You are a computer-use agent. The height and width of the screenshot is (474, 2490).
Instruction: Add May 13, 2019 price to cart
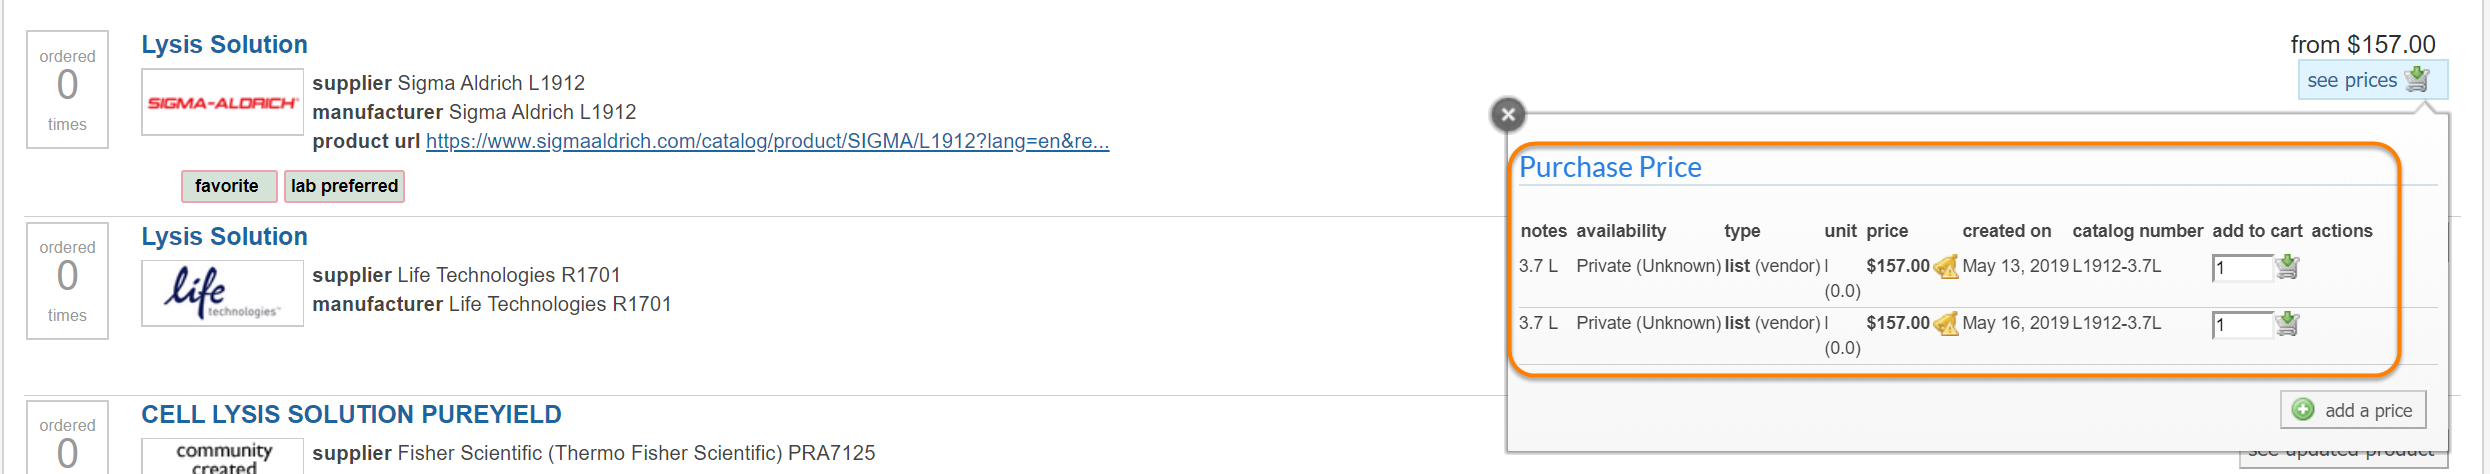(x=2287, y=267)
